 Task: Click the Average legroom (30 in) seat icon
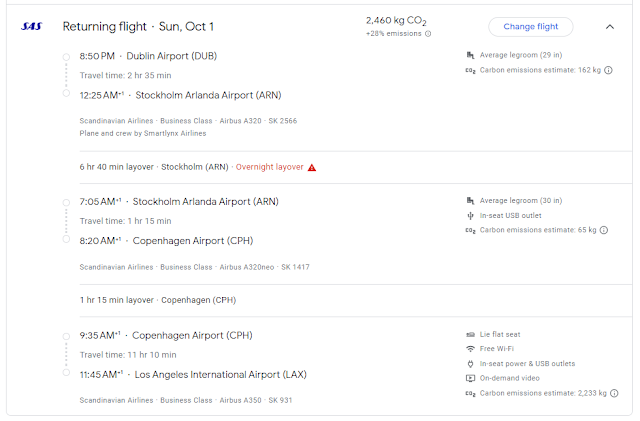pyautogui.click(x=471, y=201)
